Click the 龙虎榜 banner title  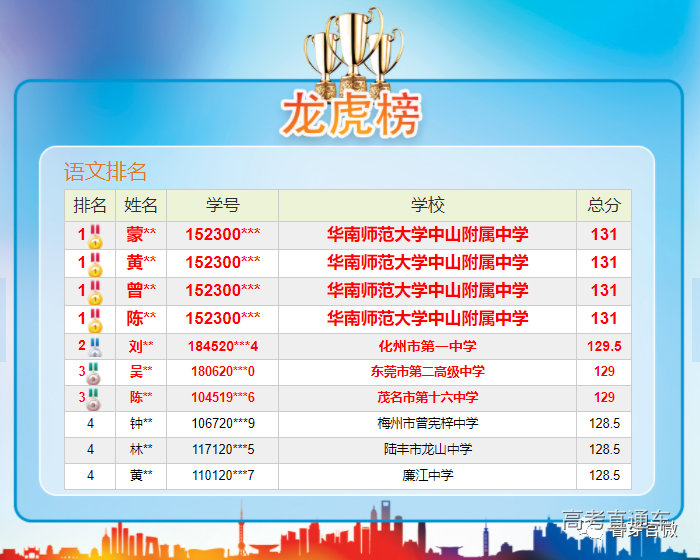click(350, 115)
